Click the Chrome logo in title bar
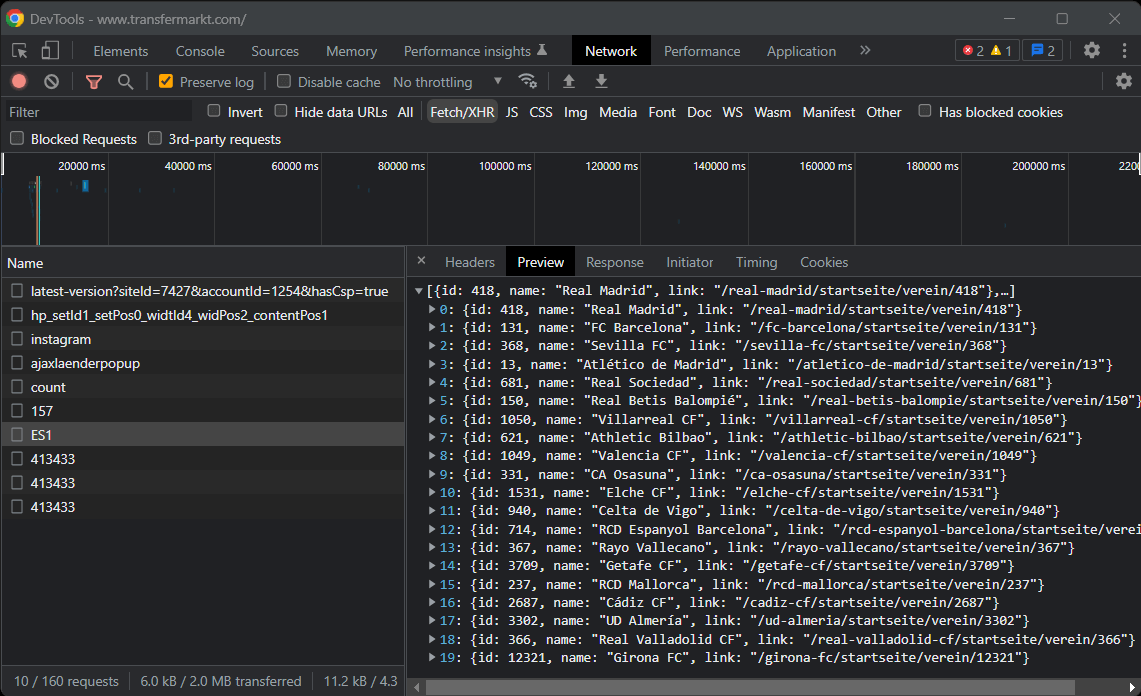 [x=15, y=18]
